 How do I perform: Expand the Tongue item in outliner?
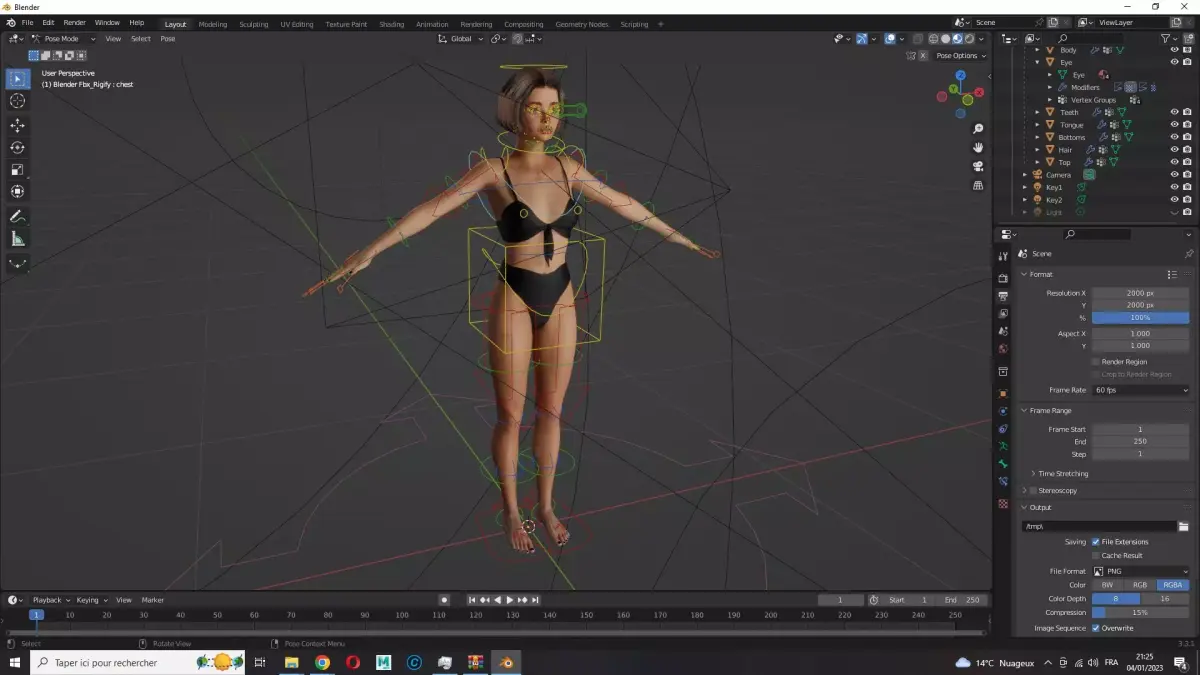[1038, 125]
